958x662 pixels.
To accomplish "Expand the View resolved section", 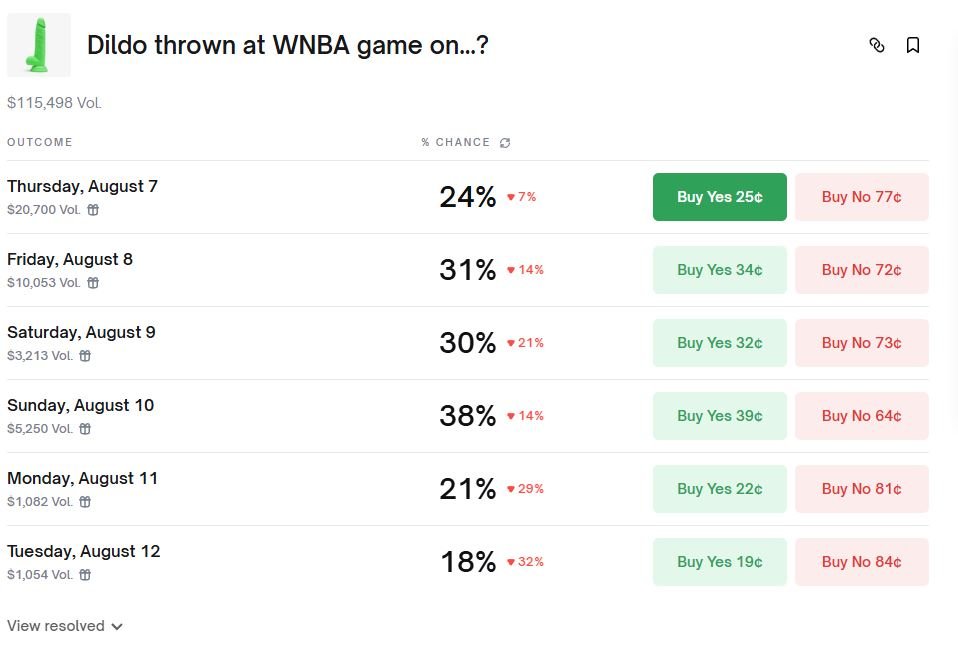I will click(65, 626).
